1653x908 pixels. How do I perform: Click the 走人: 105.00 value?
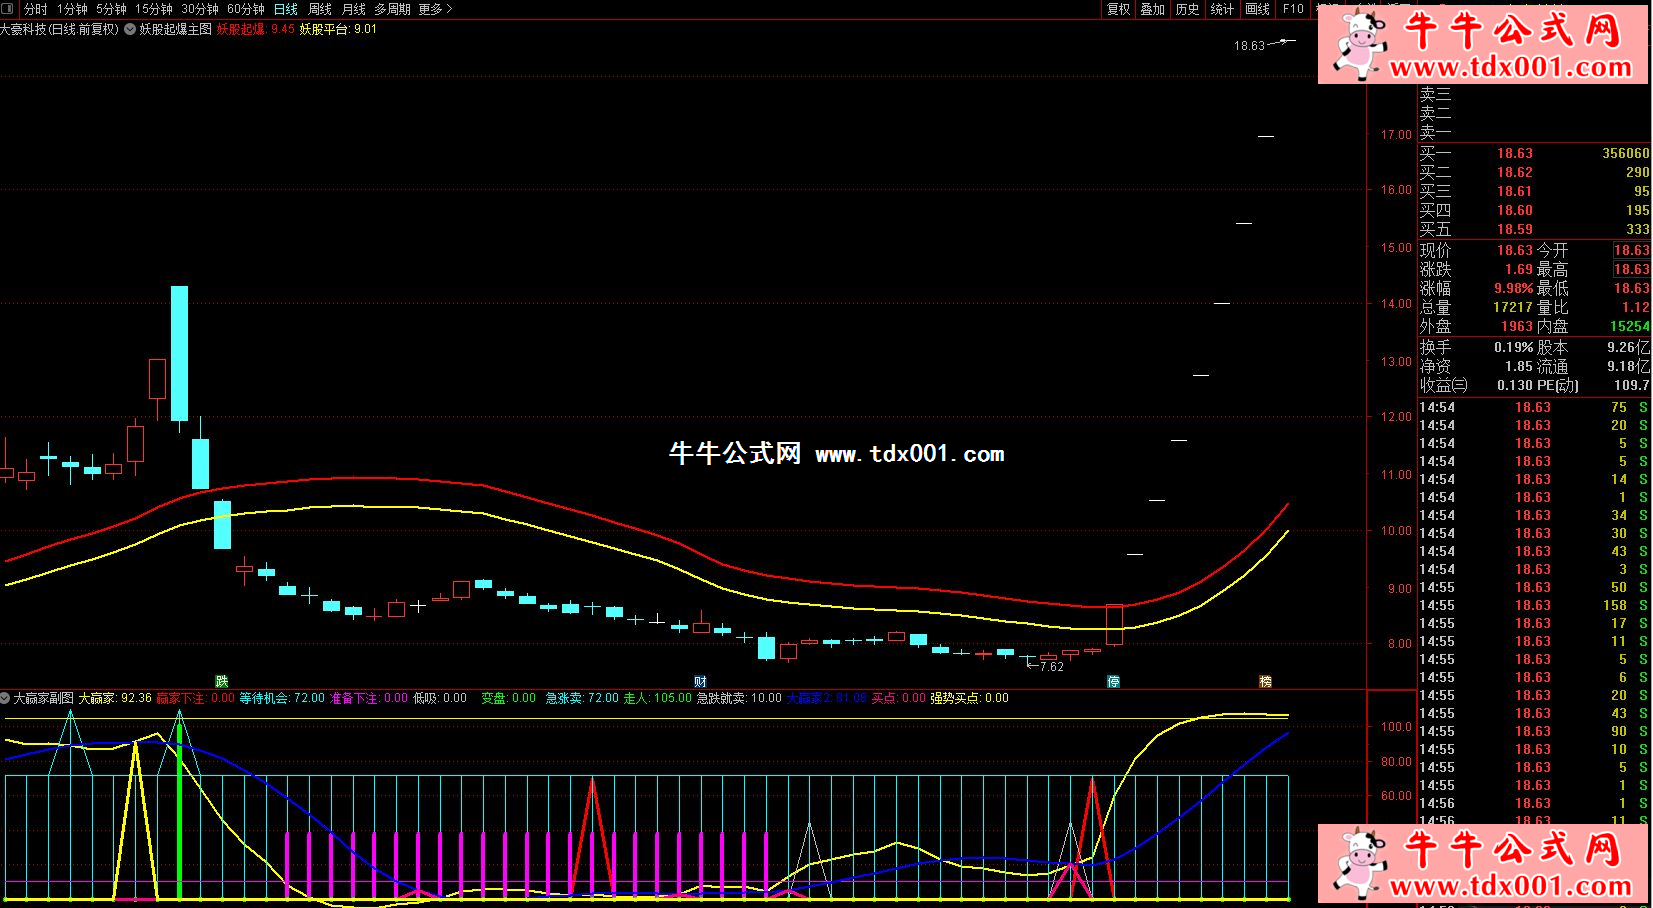pyautogui.click(x=658, y=698)
